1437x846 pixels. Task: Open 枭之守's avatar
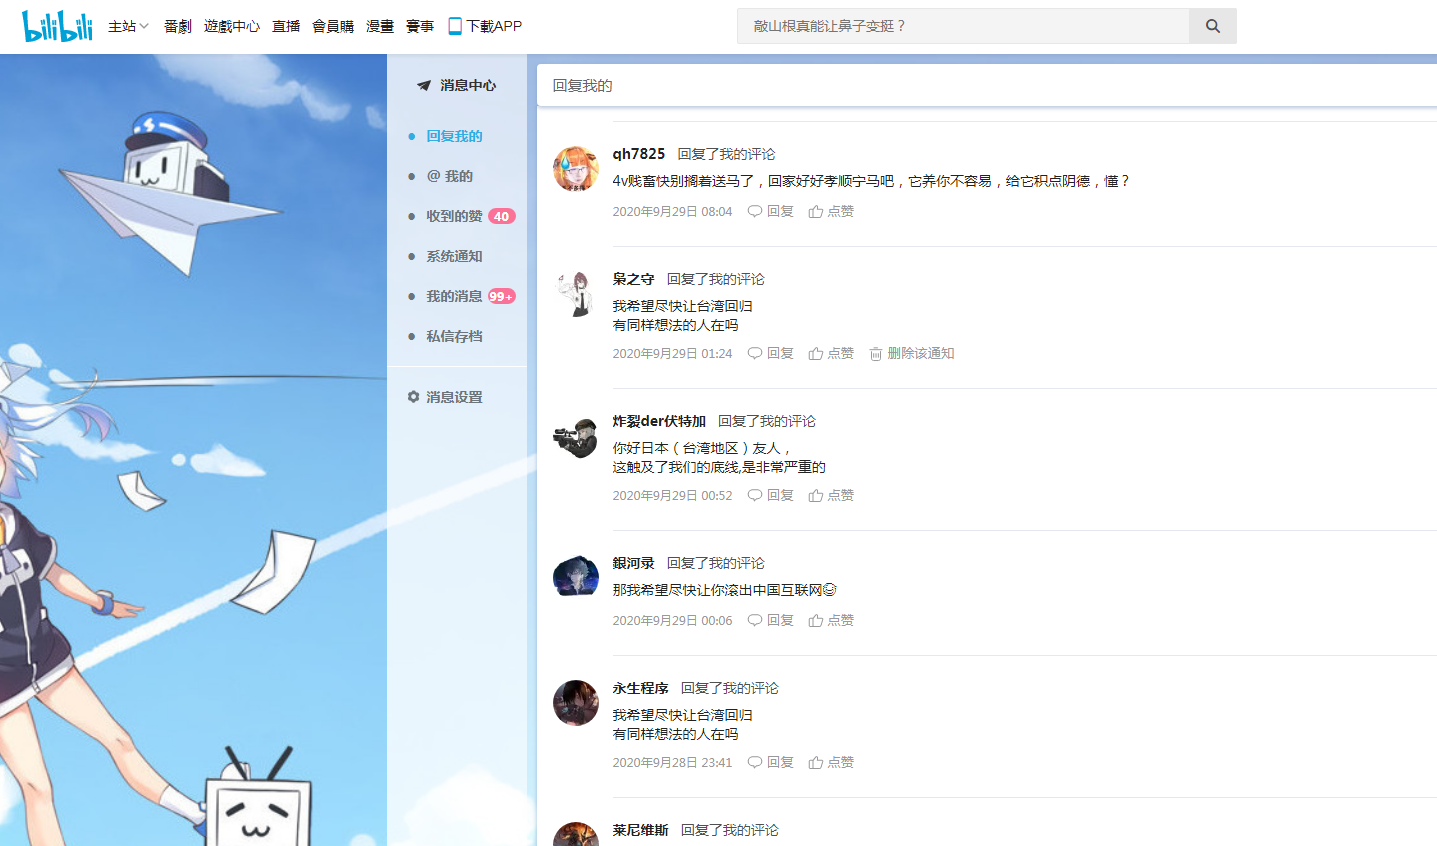point(576,294)
